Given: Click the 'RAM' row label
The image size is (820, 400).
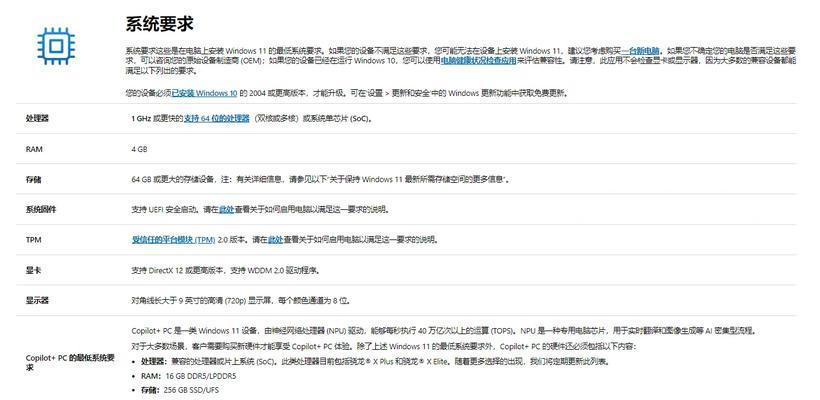Looking at the screenshot, I should coord(34,149).
